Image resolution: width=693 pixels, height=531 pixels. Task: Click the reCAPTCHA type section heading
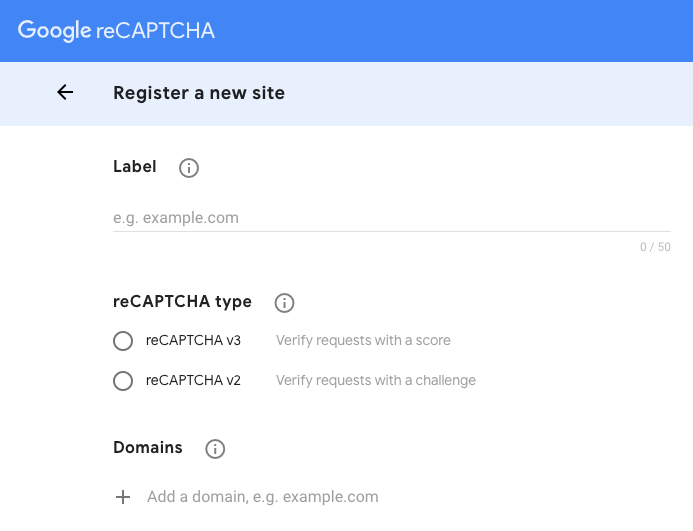tap(183, 302)
